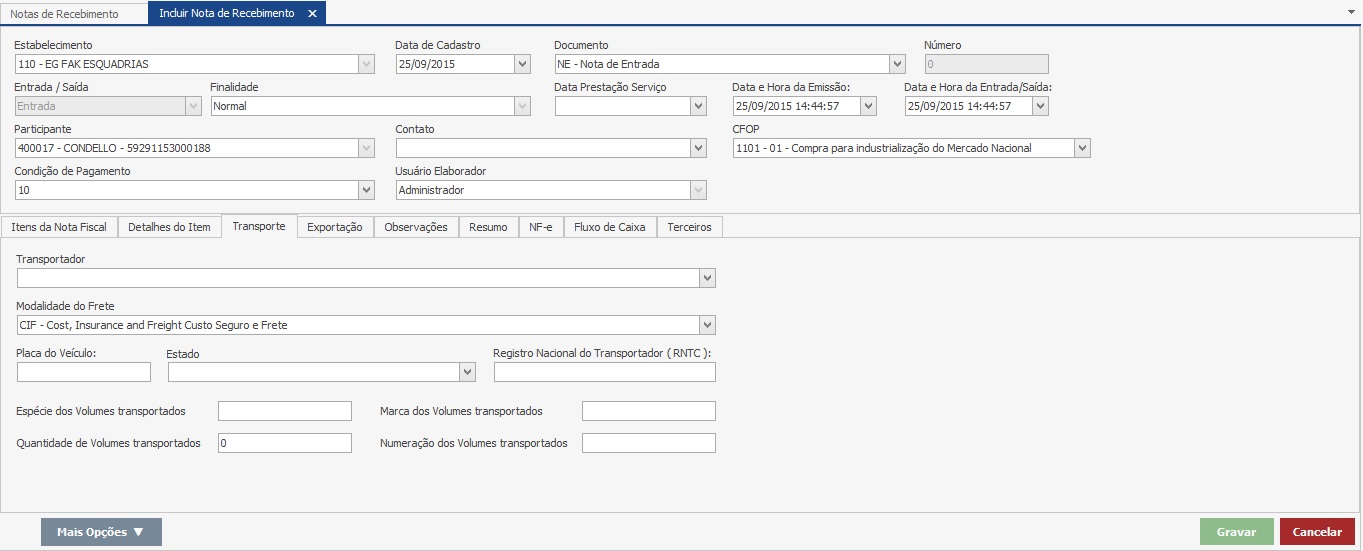Click the Placa do Veículo input field
The width and height of the screenshot is (1363, 551).
point(84,372)
